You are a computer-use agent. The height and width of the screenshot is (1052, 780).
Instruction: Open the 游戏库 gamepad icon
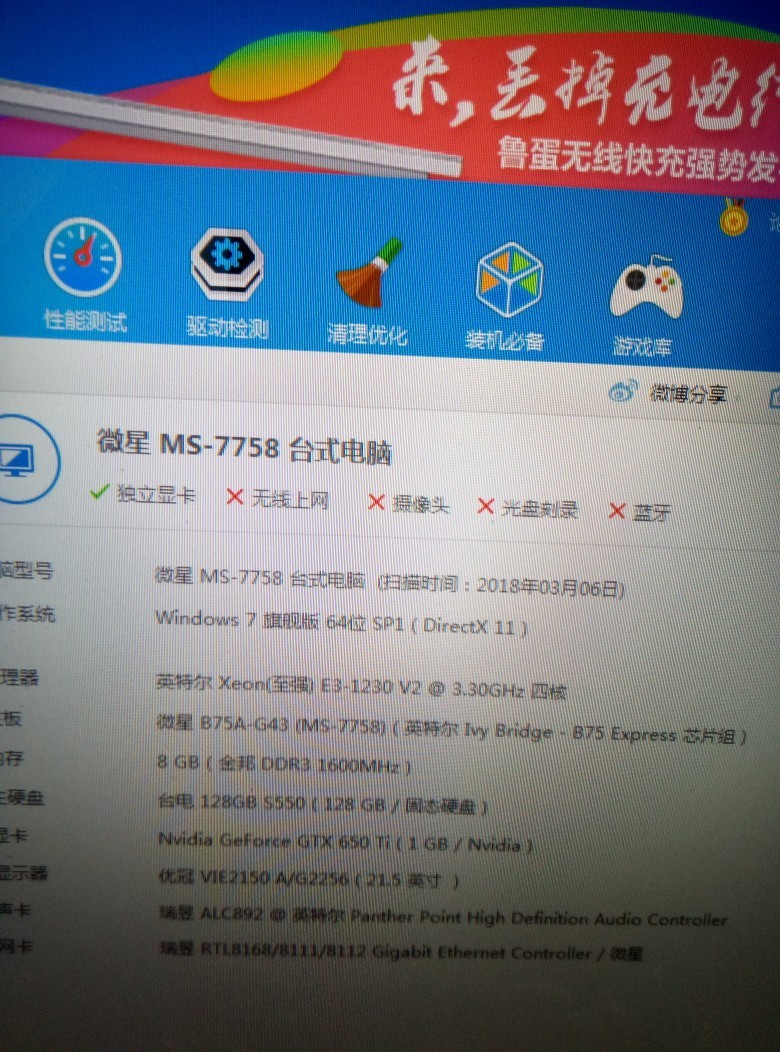click(x=645, y=287)
